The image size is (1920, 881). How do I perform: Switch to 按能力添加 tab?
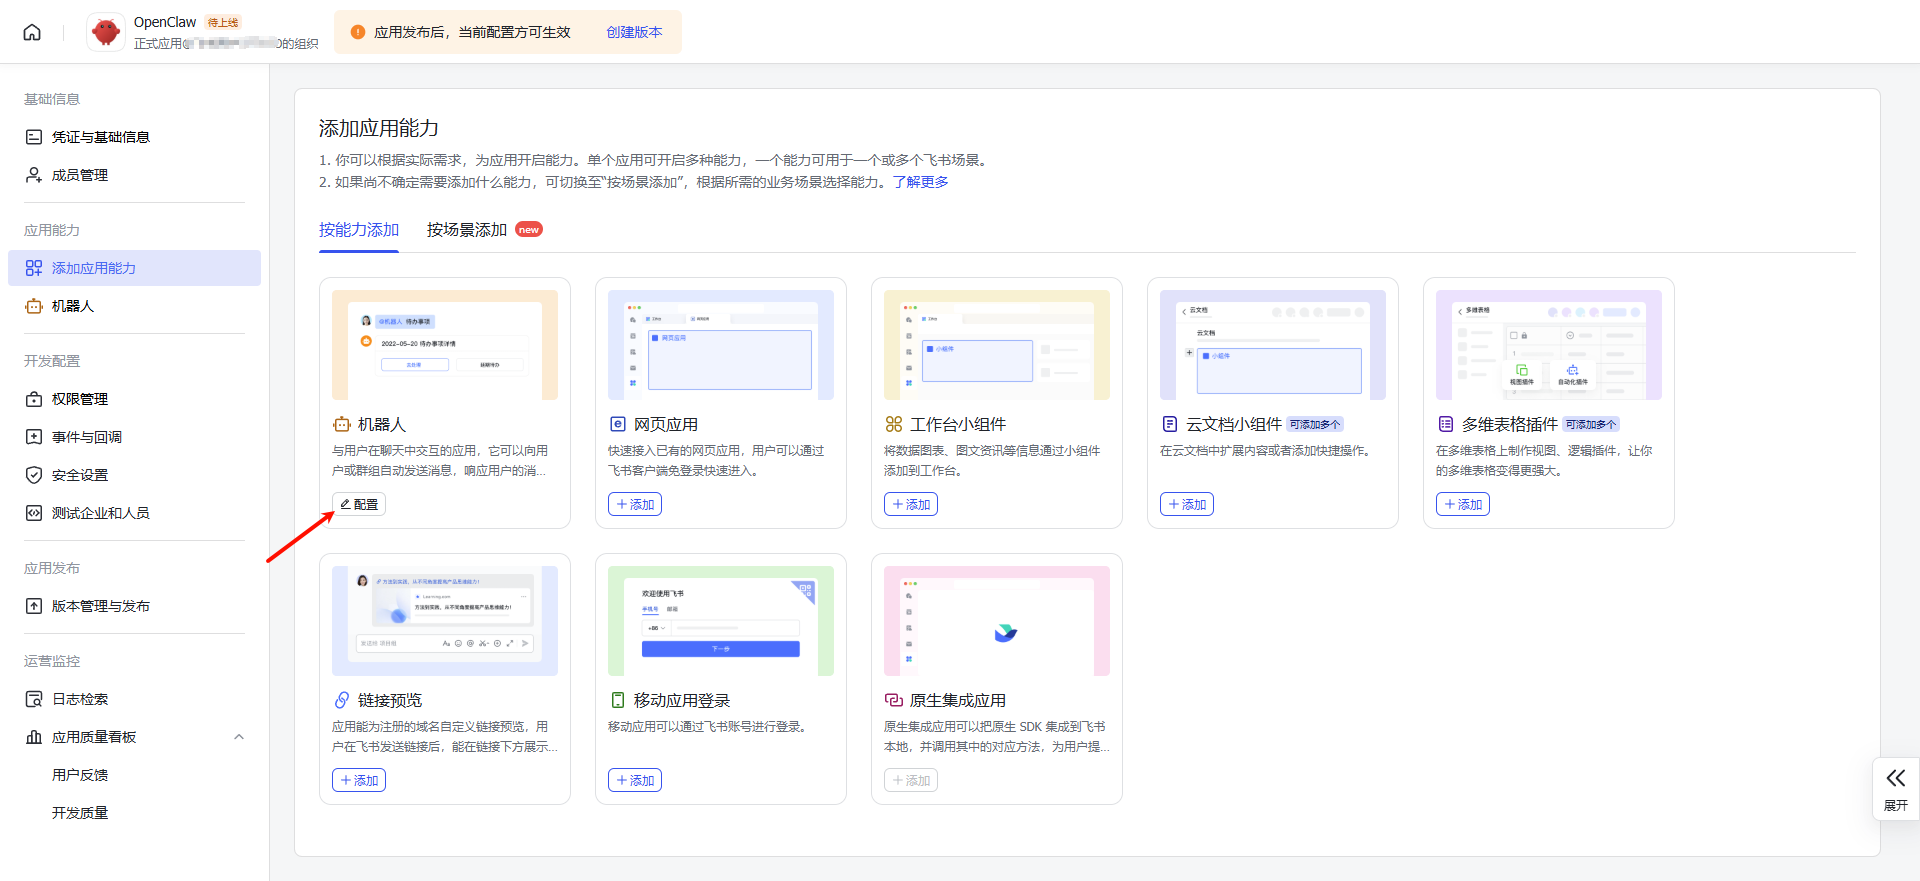359,230
